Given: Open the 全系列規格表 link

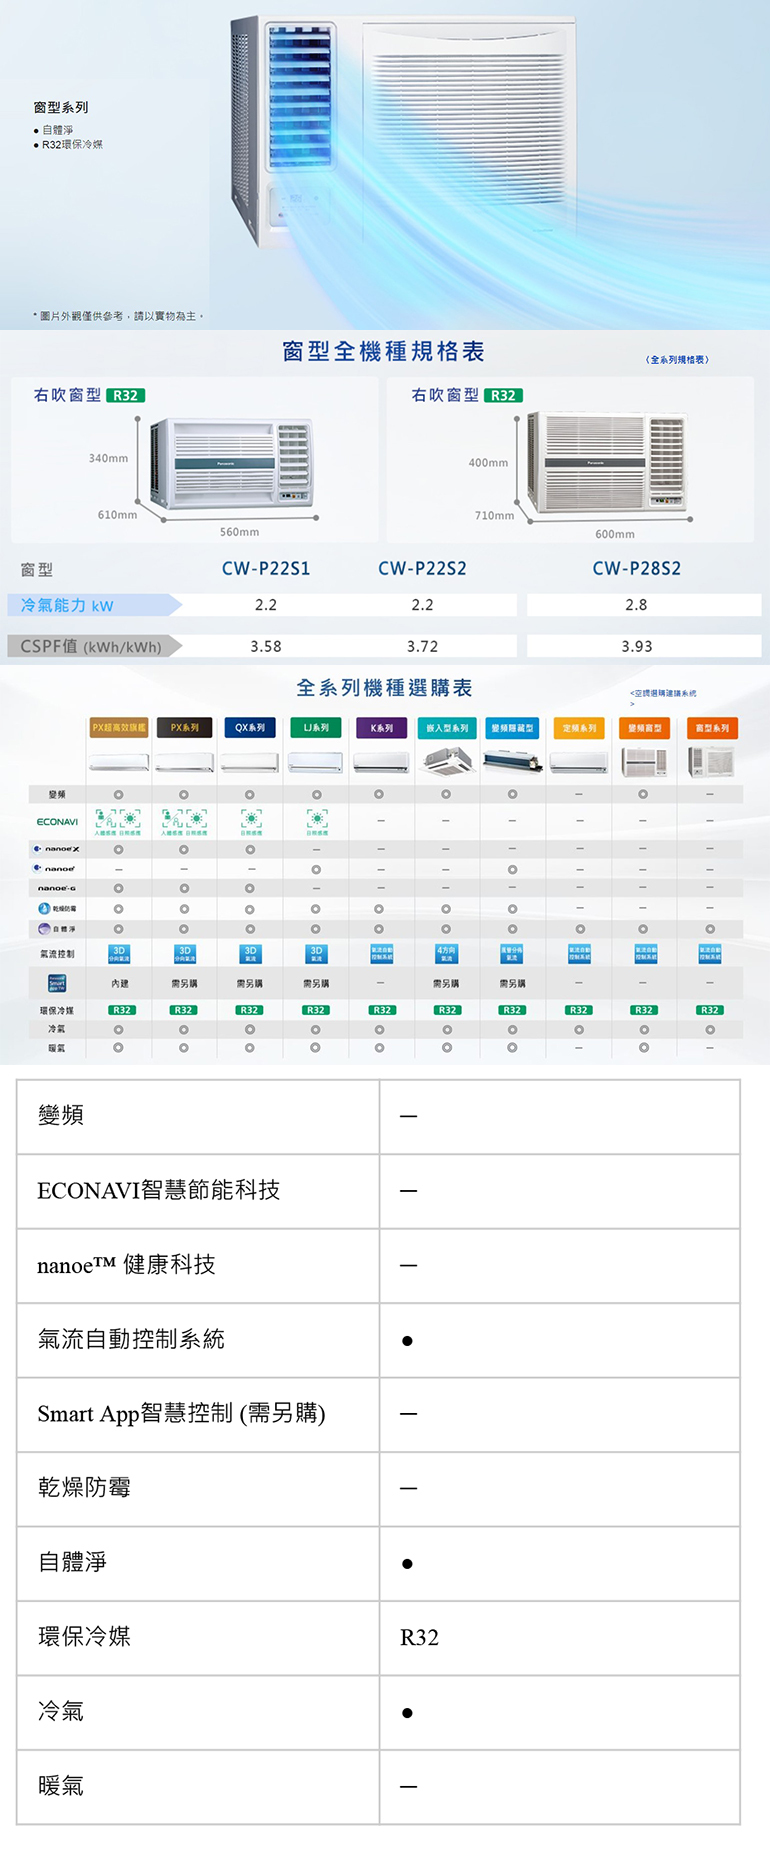Looking at the screenshot, I should click(677, 359).
